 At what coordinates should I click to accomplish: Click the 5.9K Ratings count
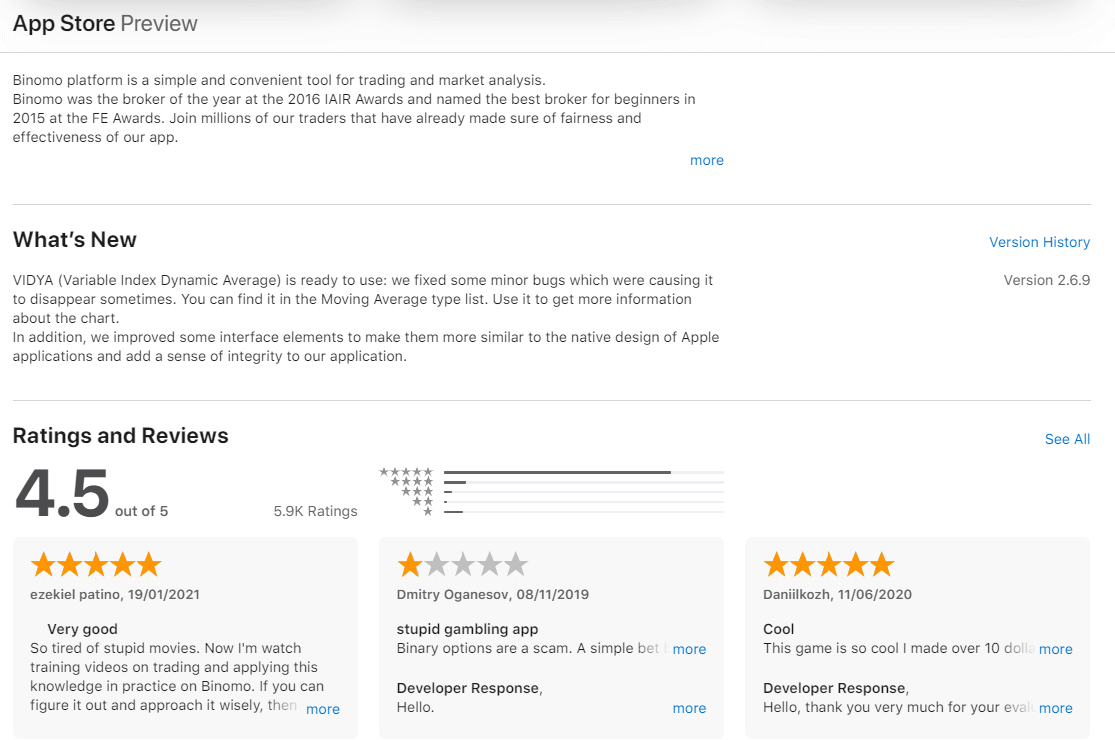tap(315, 511)
